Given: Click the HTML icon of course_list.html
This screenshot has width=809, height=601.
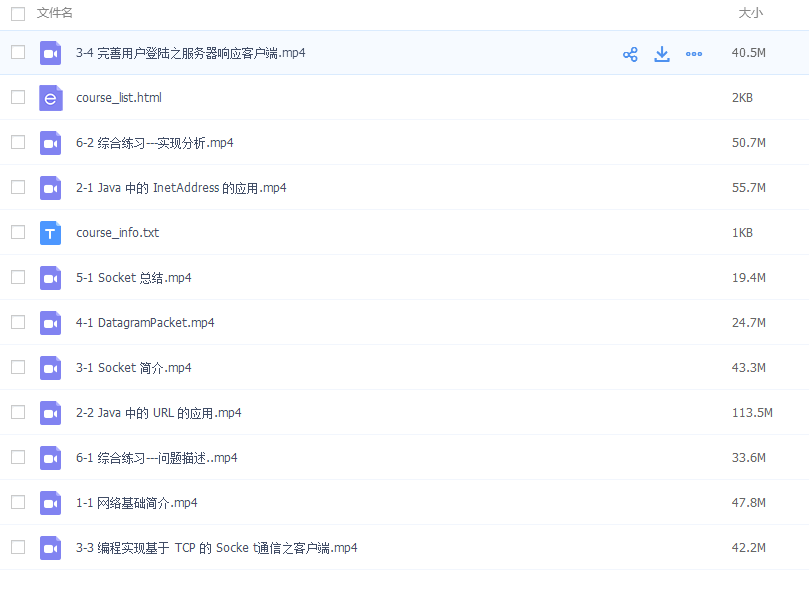Looking at the screenshot, I should (x=51, y=98).
